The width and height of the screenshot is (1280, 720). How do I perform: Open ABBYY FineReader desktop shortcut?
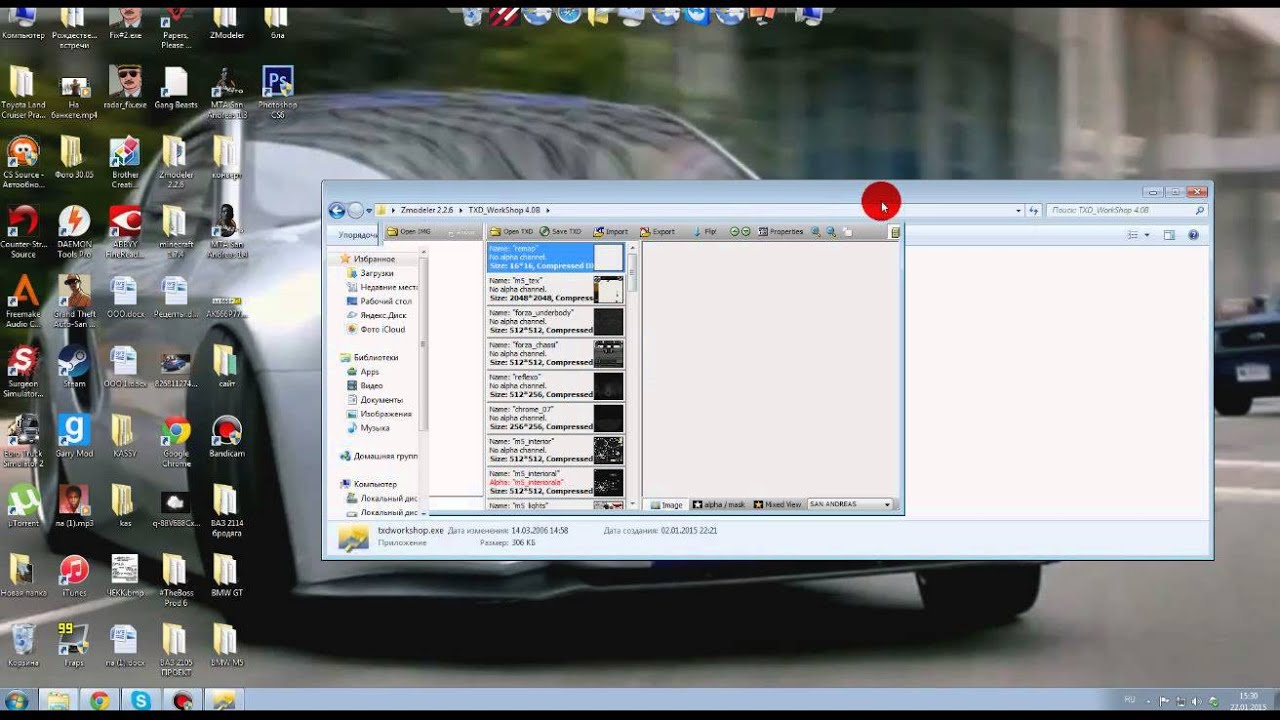coord(124,232)
